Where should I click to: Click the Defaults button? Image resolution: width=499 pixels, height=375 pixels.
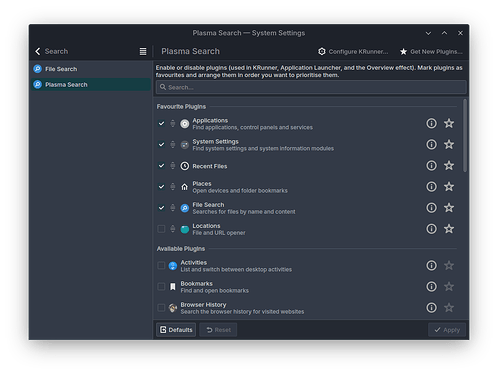pos(176,330)
